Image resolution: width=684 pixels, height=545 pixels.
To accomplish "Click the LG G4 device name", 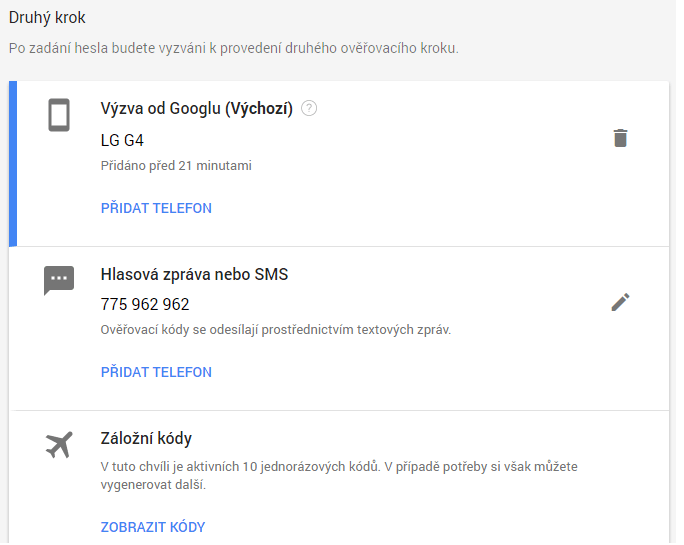I will tap(122, 141).
